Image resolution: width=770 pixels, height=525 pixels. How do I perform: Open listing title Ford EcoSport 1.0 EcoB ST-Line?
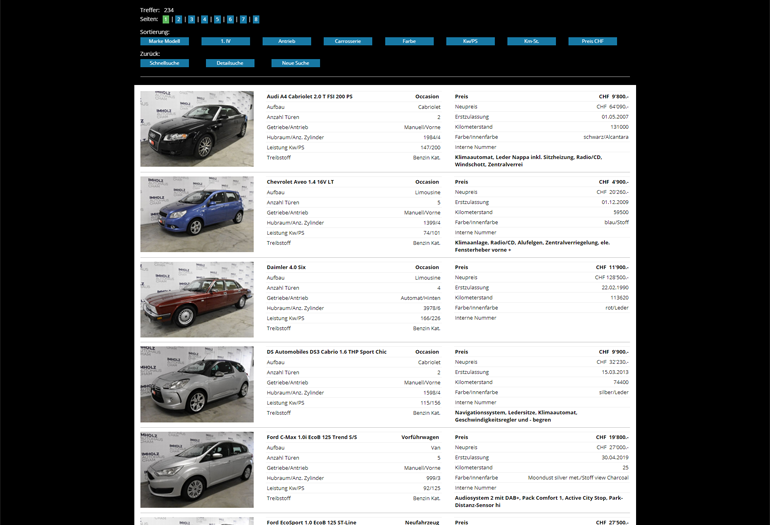click(311, 522)
